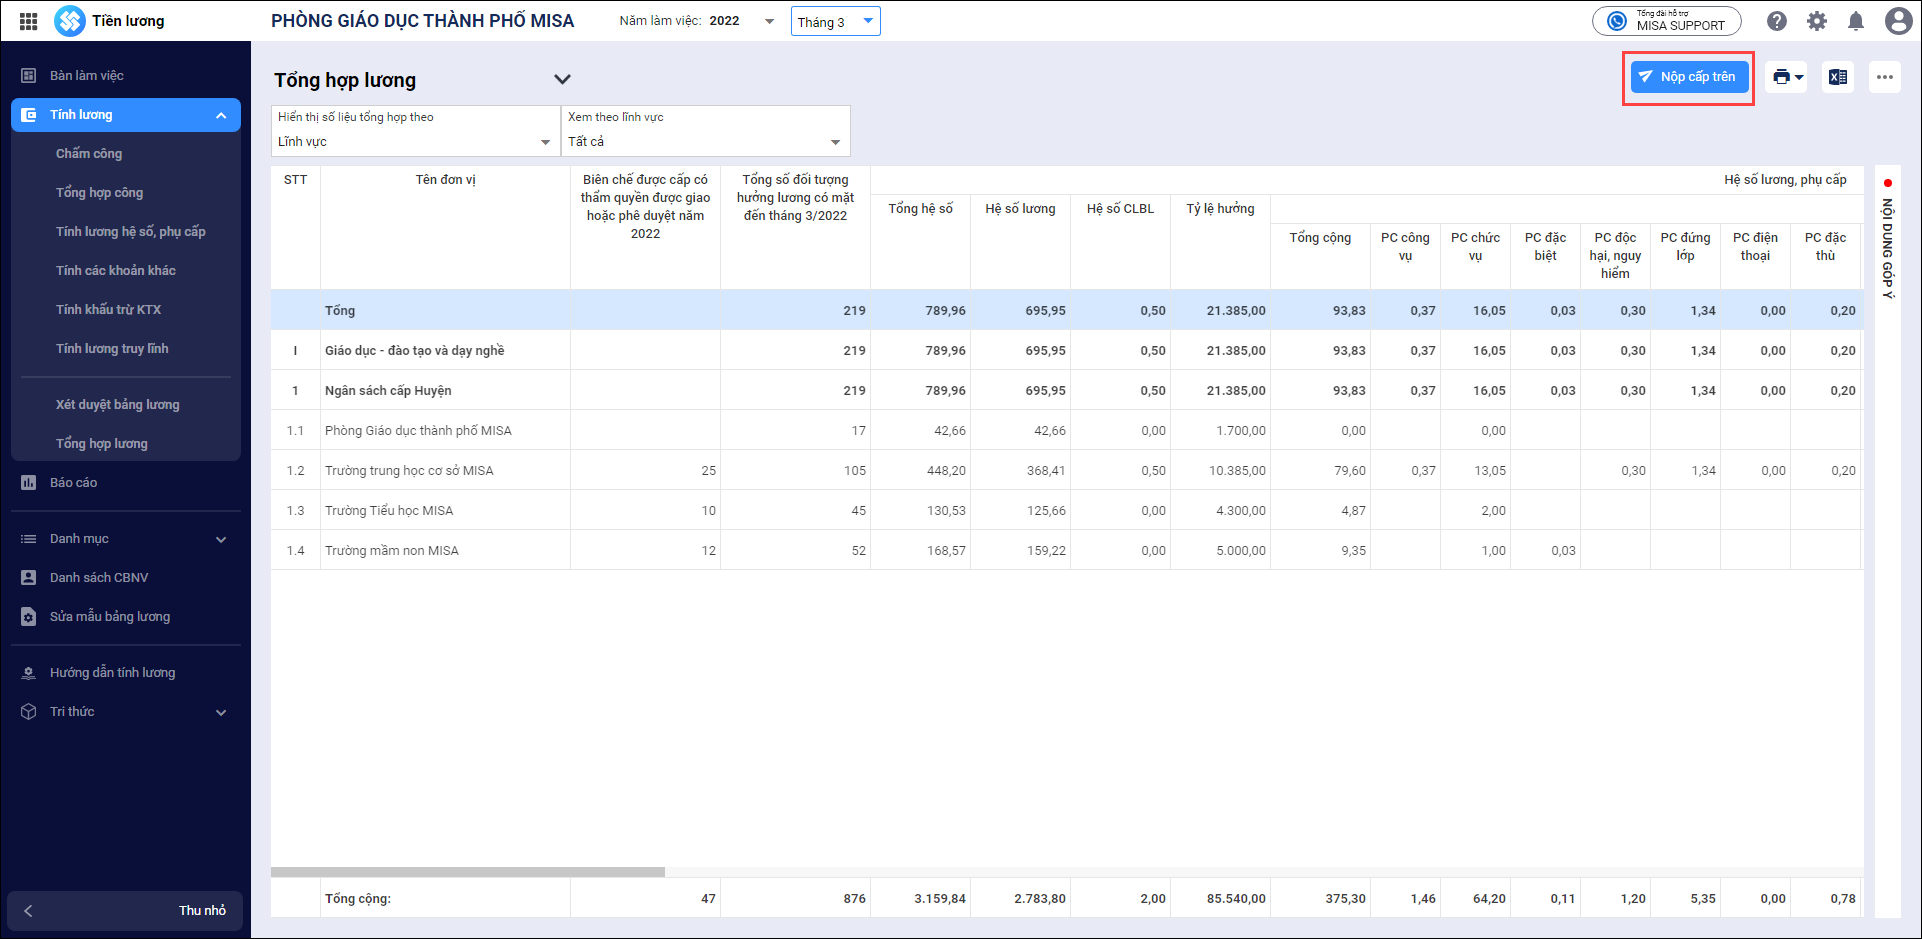This screenshot has height=939, width=1922.
Task: Open the app launcher grid icon
Action: click(x=29, y=21)
